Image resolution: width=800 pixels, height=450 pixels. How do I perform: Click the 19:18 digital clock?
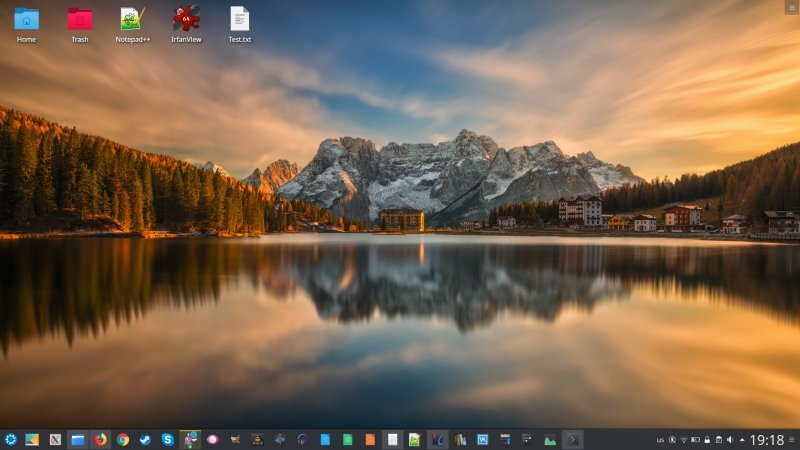pyautogui.click(x=766, y=439)
